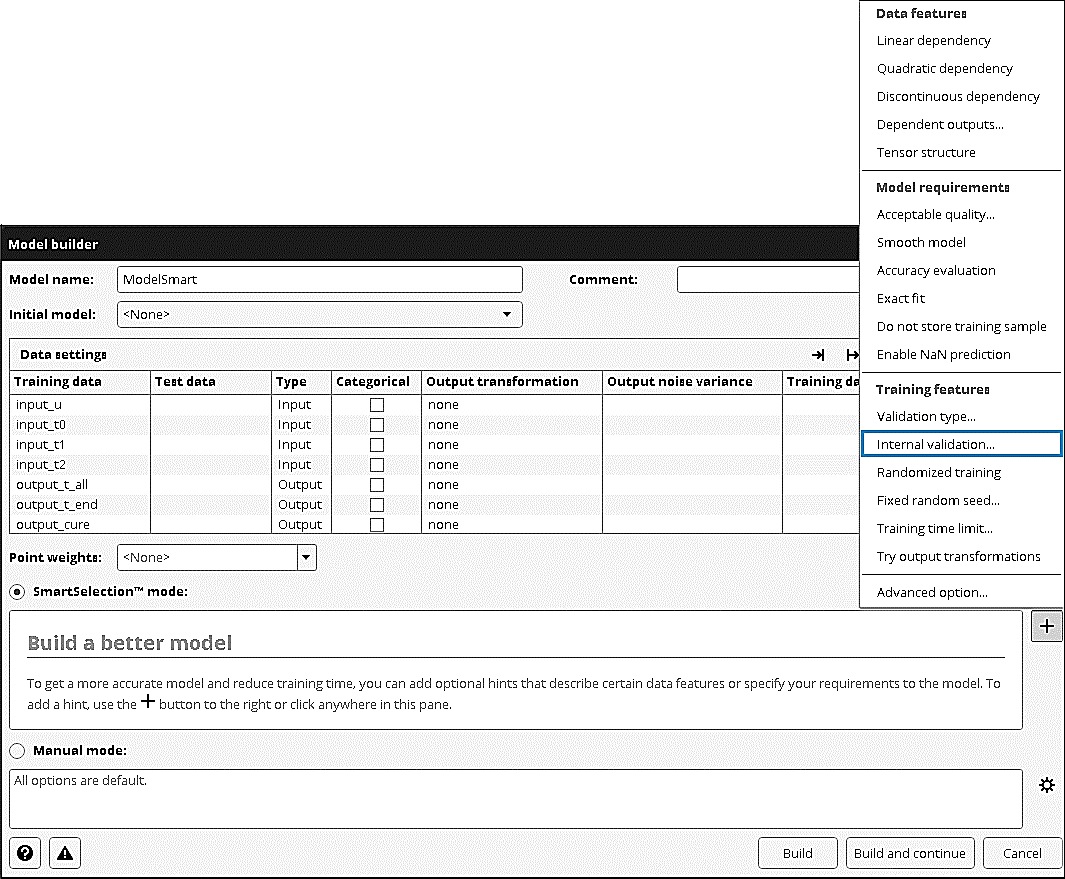Click the Training data column header

point(80,382)
